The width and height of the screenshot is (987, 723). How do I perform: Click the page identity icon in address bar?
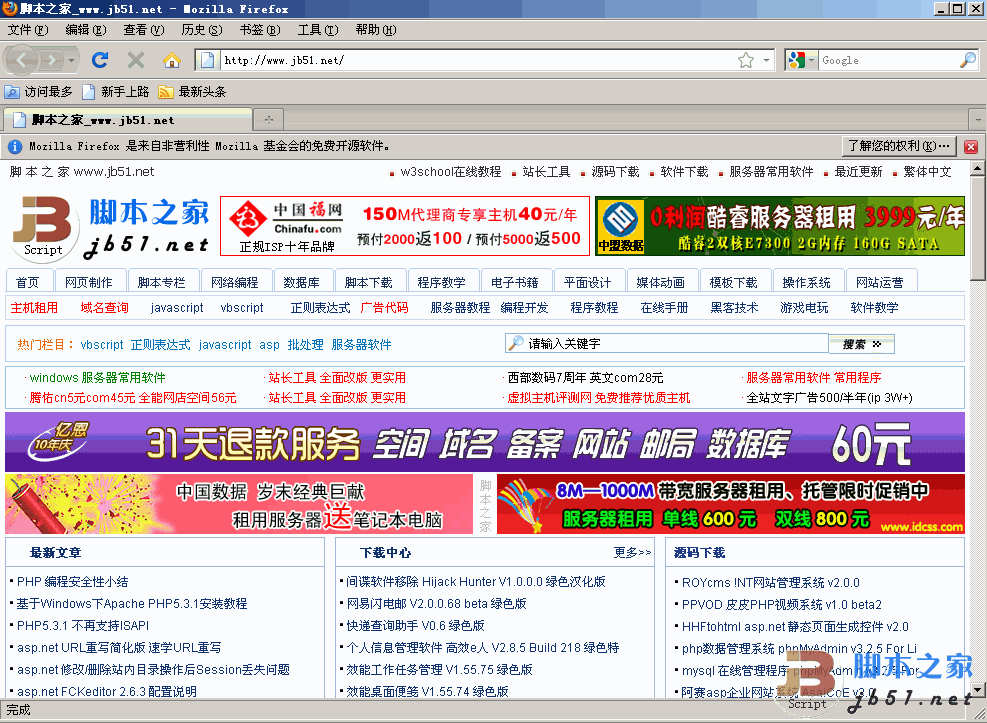pos(206,60)
